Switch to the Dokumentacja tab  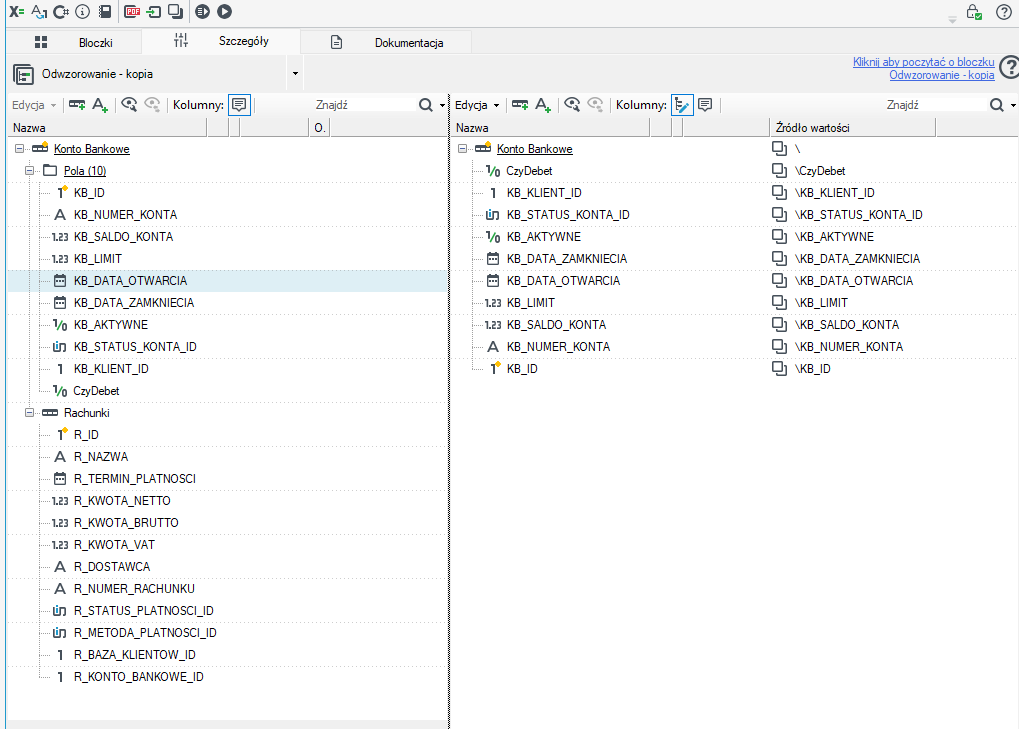[387, 42]
